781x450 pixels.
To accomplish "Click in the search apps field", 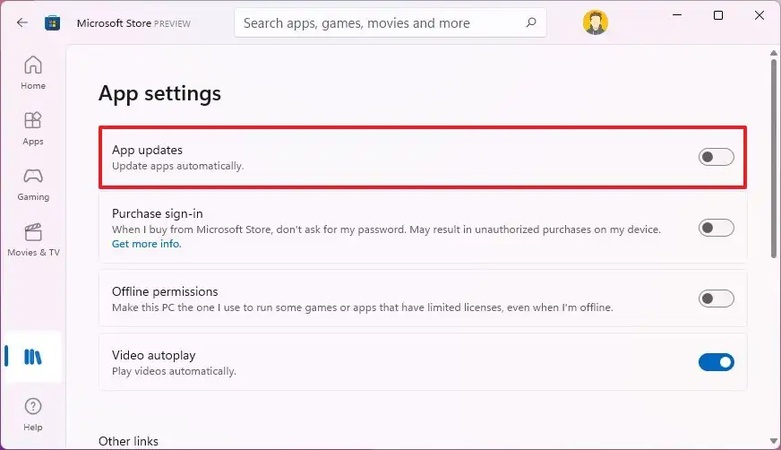I will click(380, 22).
